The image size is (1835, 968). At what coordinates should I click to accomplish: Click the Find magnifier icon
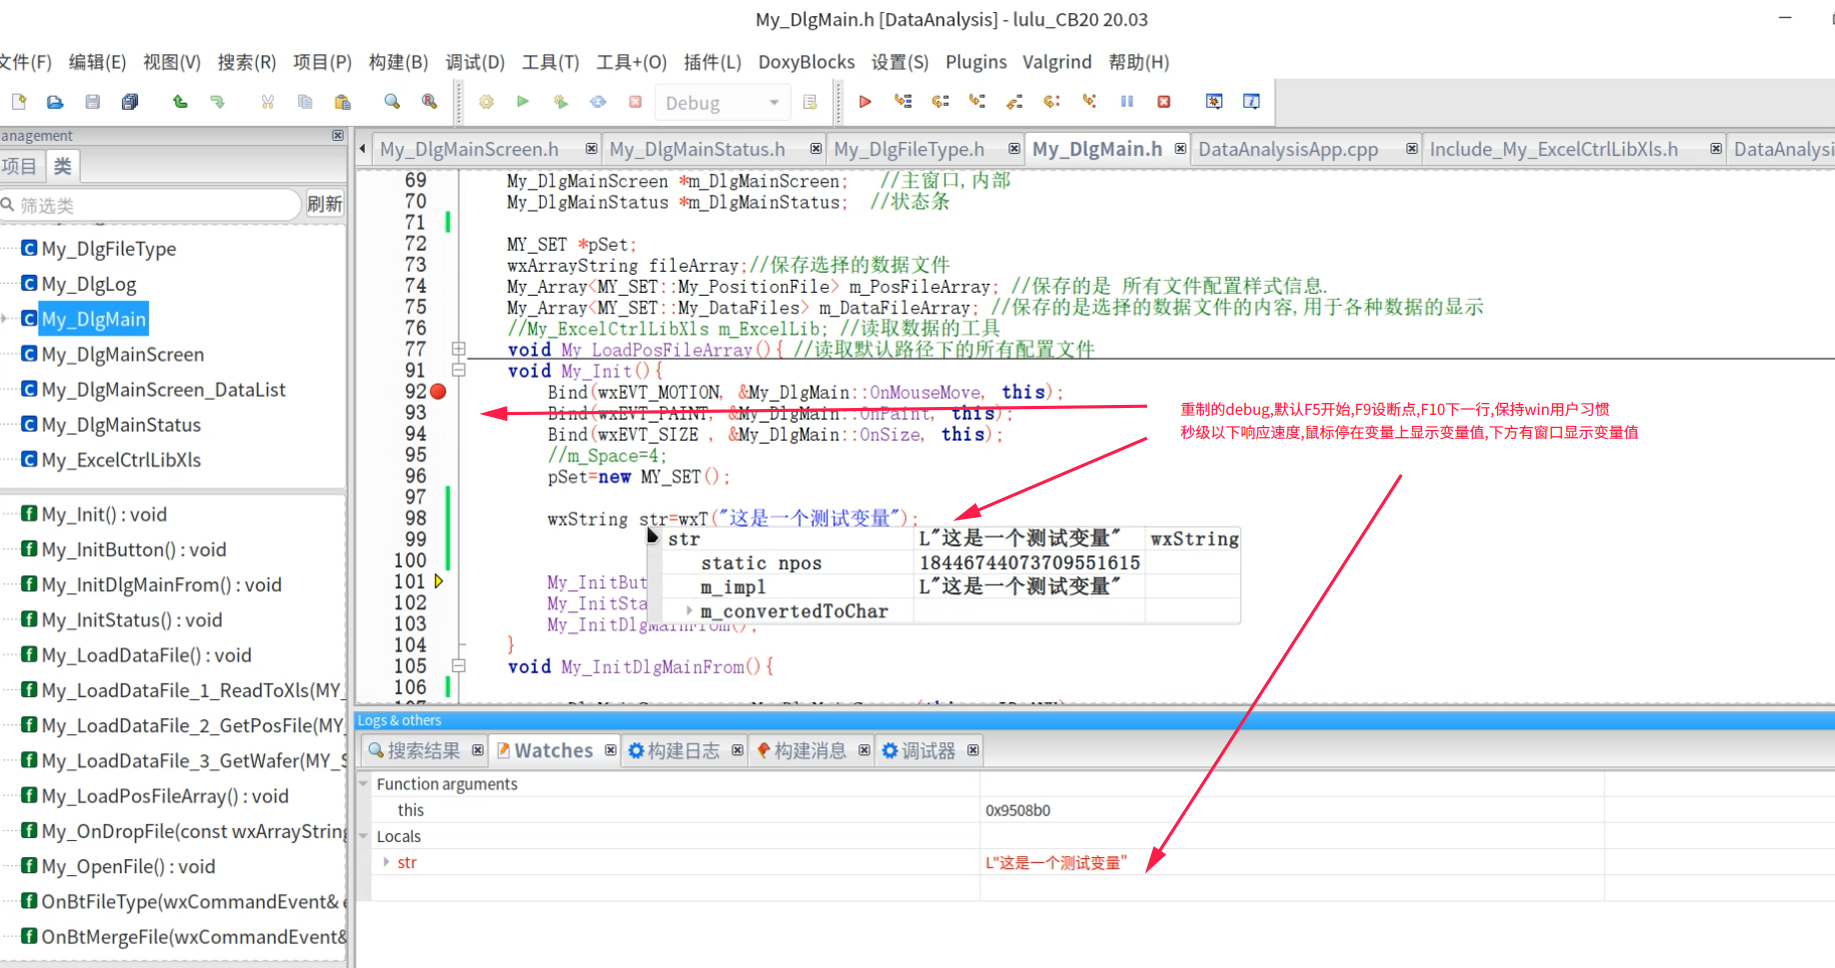pyautogui.click(x=392, y=102)
